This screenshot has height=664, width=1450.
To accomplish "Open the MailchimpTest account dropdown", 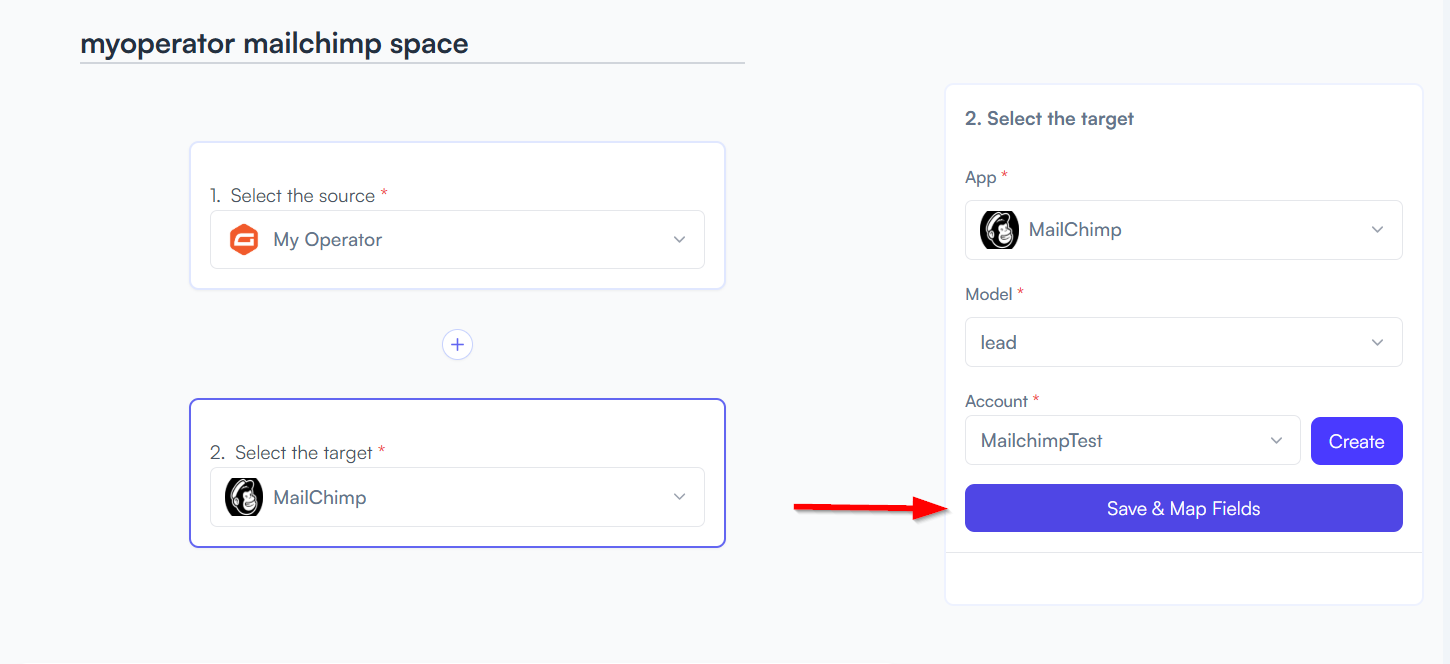I will coord(1133,441).
